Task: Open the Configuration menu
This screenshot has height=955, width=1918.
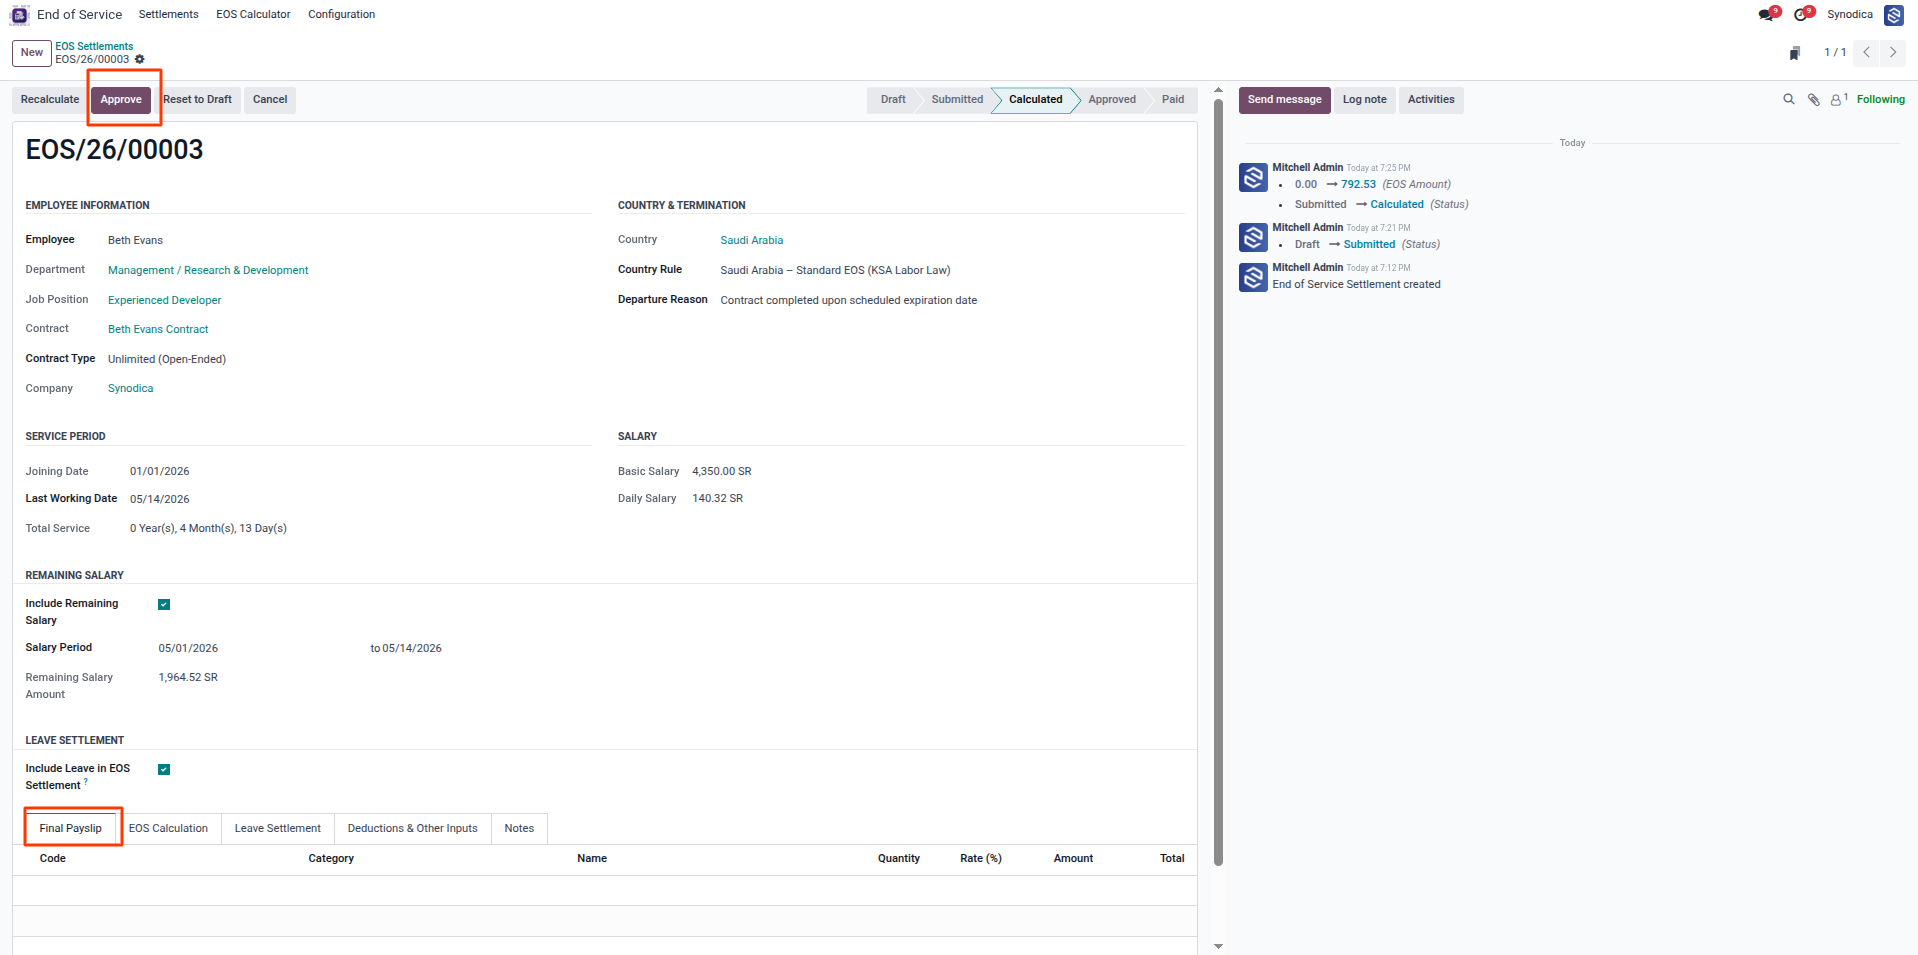Action: (x=341, y=14)
